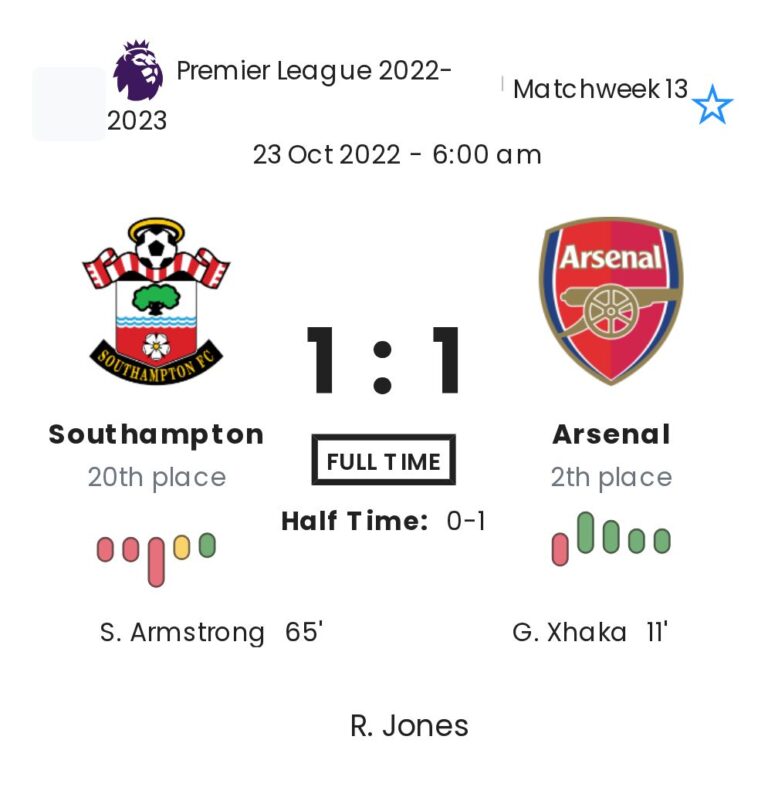
Task: Click the Southampton FC club crest
Action: 156,301
